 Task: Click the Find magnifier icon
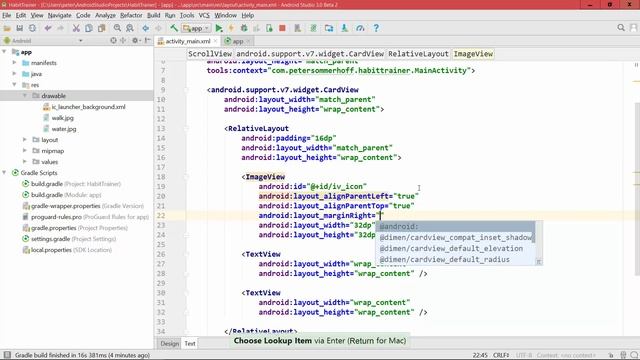[117, 28]
